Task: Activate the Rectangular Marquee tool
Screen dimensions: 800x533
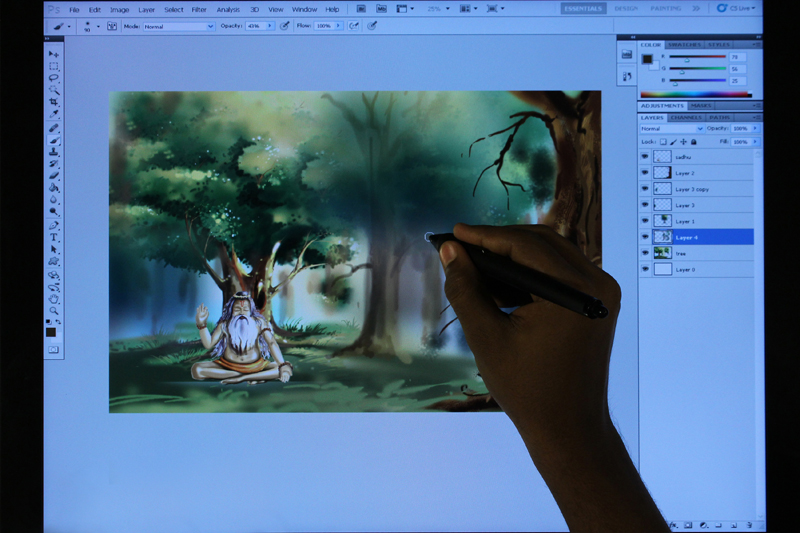Action: [x=54, y=66]
